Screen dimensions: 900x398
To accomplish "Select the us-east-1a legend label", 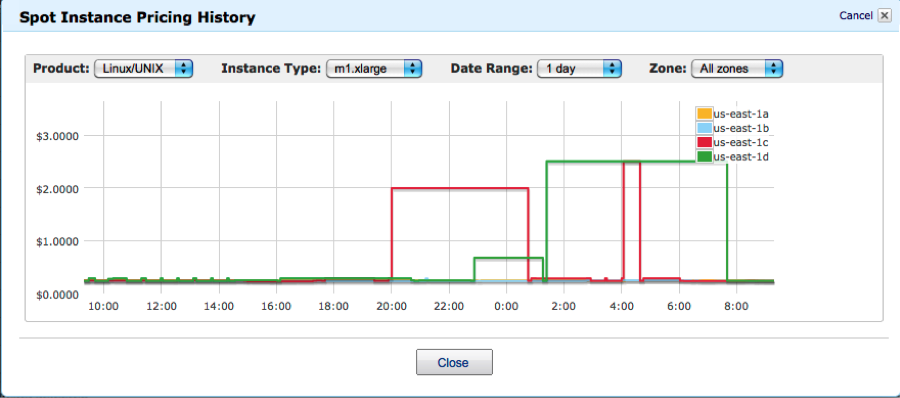I will (740, 114).
